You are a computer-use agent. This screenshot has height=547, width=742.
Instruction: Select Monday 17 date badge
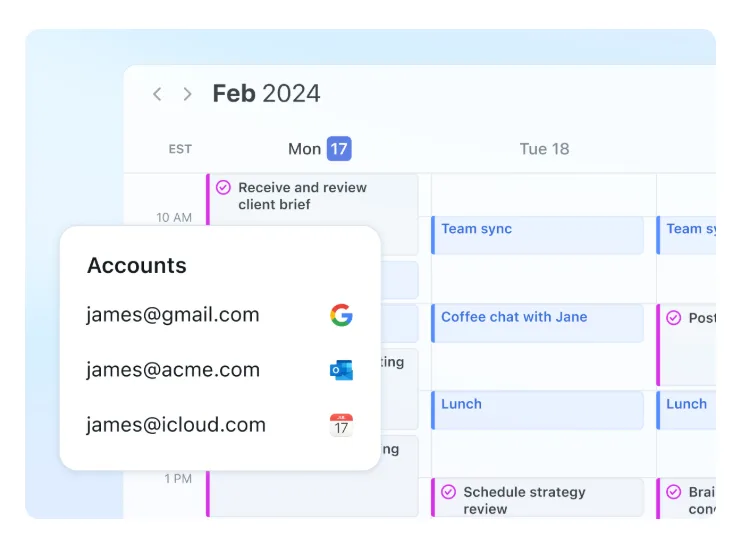[x=339, y=149]
